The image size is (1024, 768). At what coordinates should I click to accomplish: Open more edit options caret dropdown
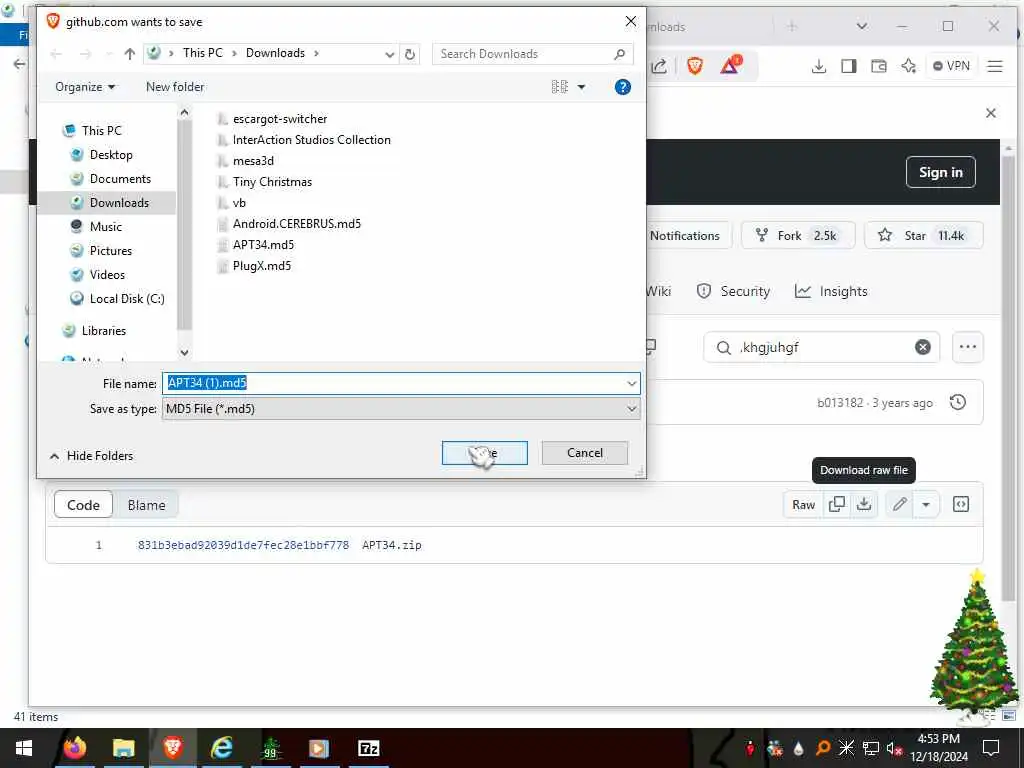(x=925, y=504)
